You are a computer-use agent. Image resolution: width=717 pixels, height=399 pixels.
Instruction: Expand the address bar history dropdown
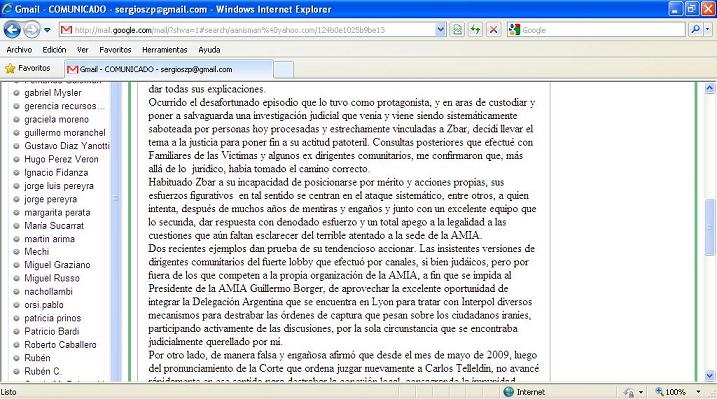440,30
